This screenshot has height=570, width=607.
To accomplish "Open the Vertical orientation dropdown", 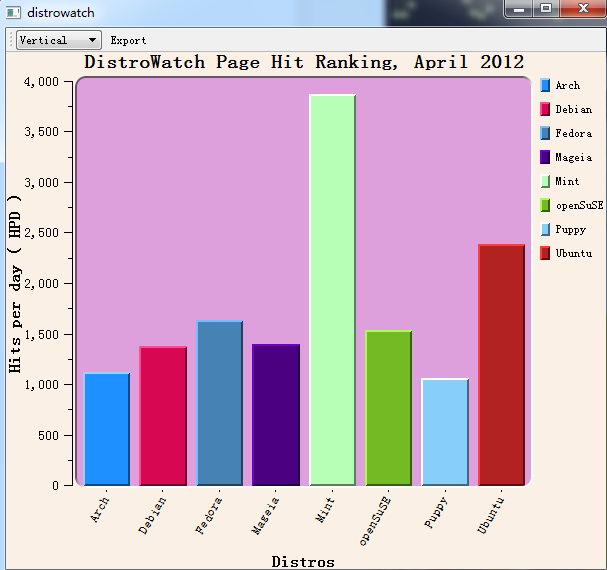I will (x=59, y=40).
